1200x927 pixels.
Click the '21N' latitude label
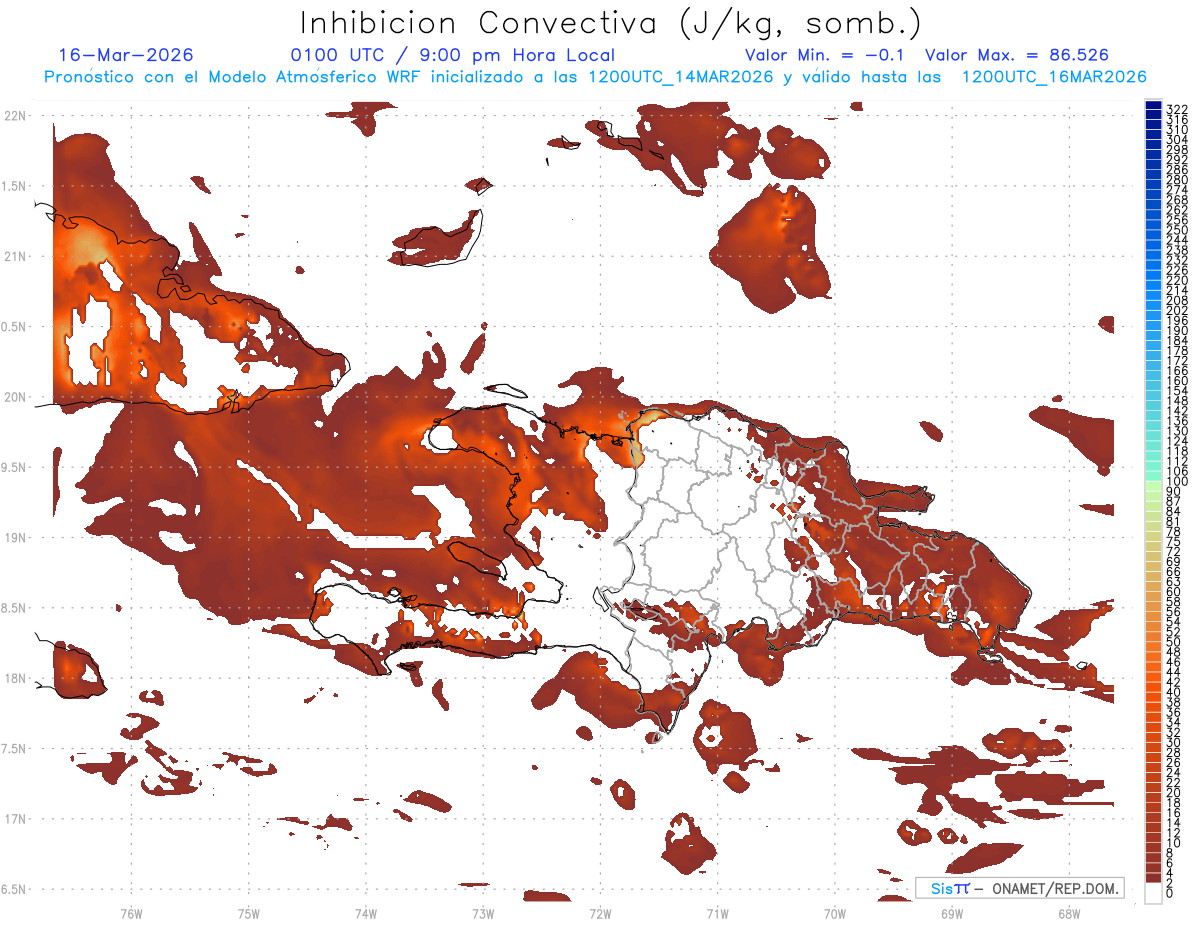[x=15, y=257]
